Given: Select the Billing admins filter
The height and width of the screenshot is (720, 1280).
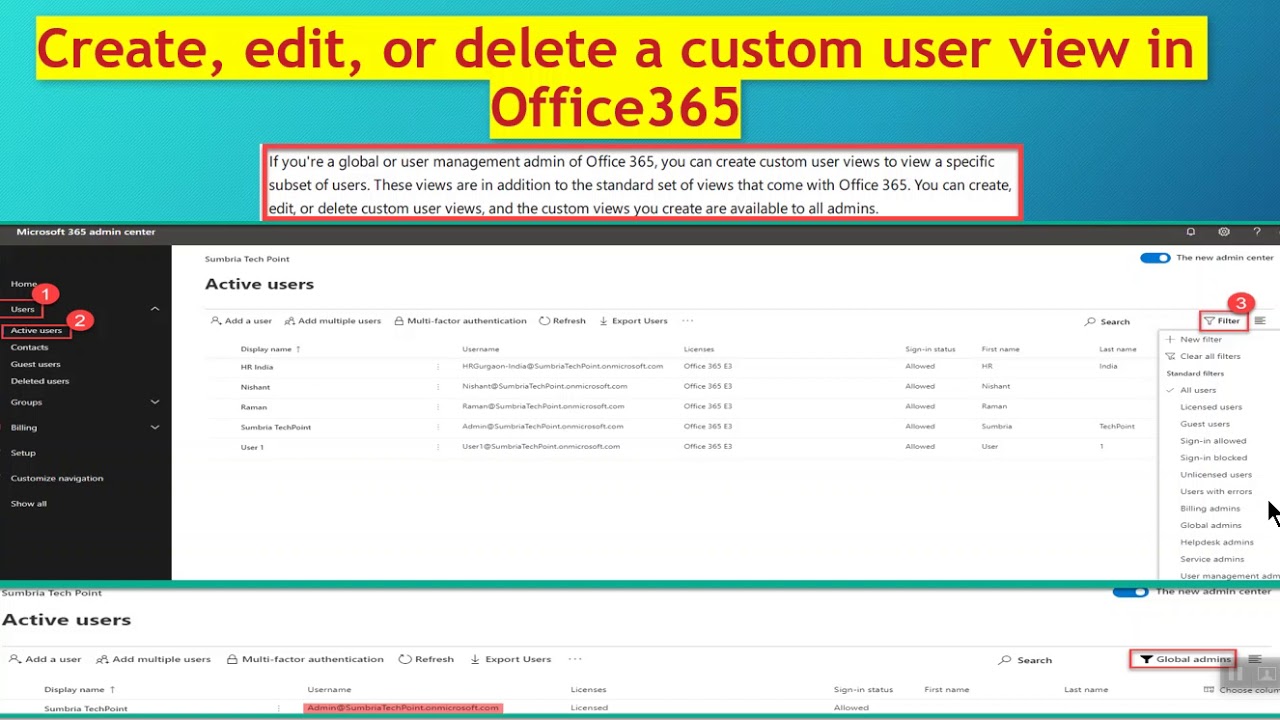Looking at the screenshot, I should tap(1210, 509).
